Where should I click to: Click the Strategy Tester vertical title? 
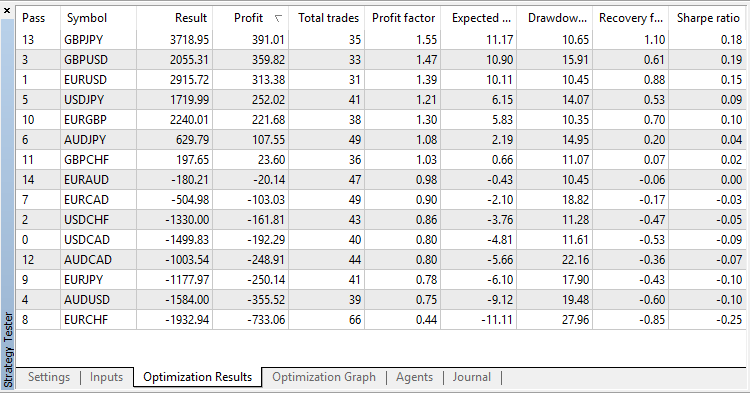point(8,350)
